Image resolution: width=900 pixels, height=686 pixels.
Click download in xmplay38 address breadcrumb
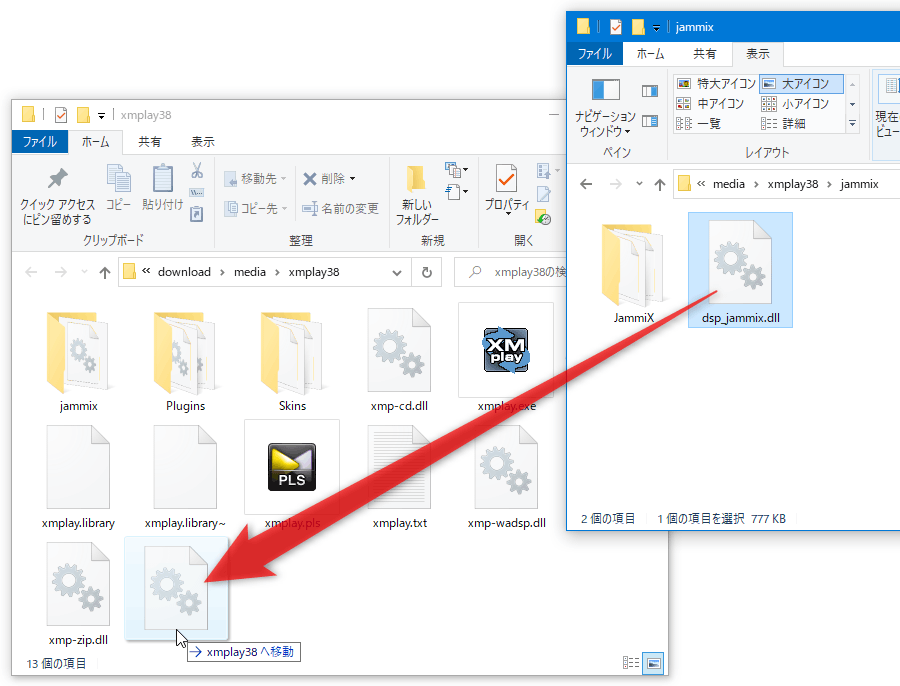[x=184, y=272]
